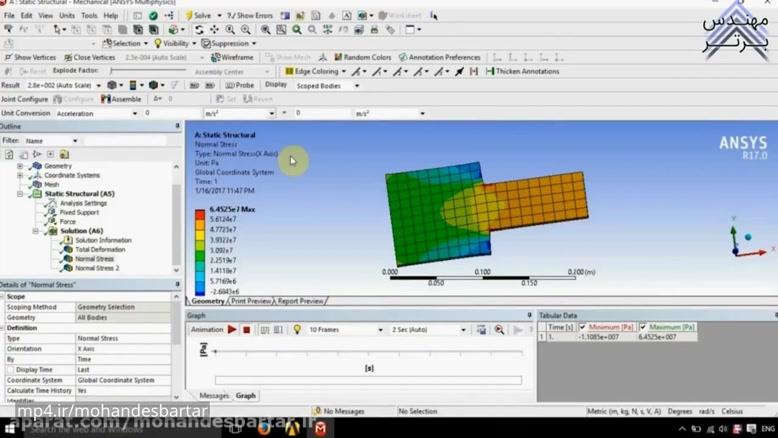Click the animation lightbulb icon
Screen dimensions: 778x438
click(x=297, y=329)
